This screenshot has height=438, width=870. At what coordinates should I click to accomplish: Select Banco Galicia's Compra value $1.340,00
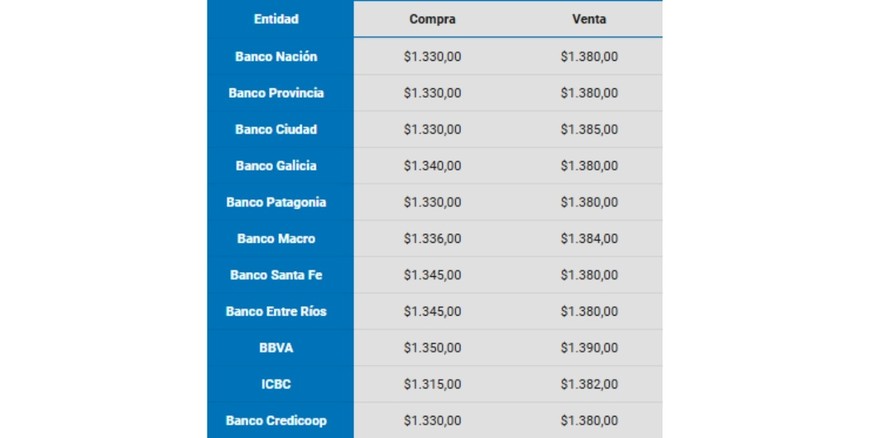pos(432,166)
